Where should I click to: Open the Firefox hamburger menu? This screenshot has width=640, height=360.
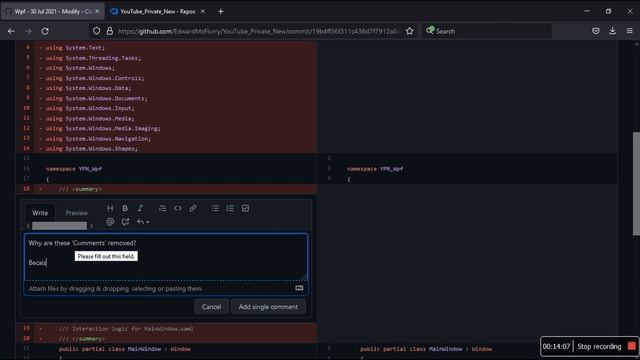(629, 31)
